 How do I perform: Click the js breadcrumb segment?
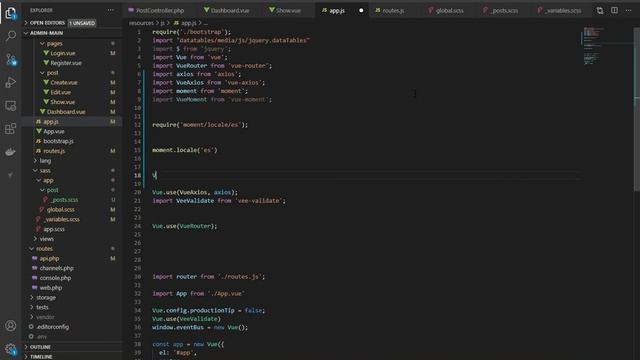point(162,23)
